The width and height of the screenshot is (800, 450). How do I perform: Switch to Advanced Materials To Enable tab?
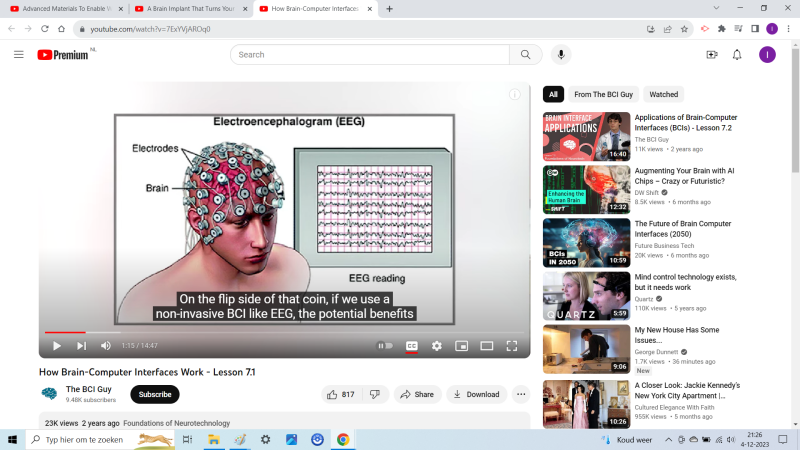pyautogui.click(x=67, y=9)
